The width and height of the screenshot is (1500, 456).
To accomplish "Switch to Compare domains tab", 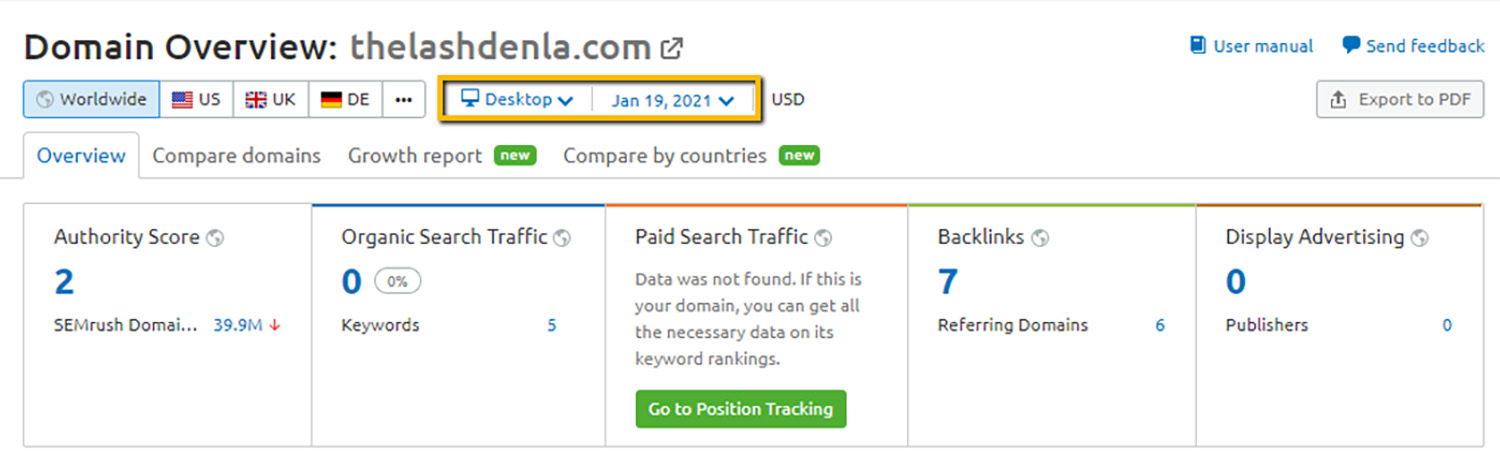I will [236, 156].
